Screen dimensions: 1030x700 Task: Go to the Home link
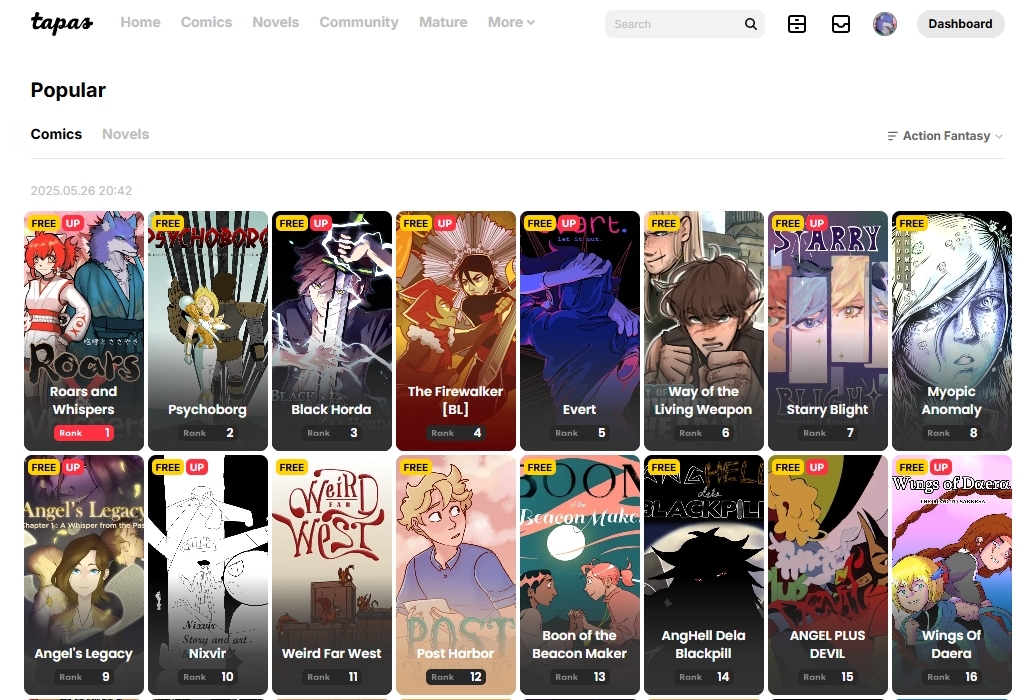click(140, 22)
